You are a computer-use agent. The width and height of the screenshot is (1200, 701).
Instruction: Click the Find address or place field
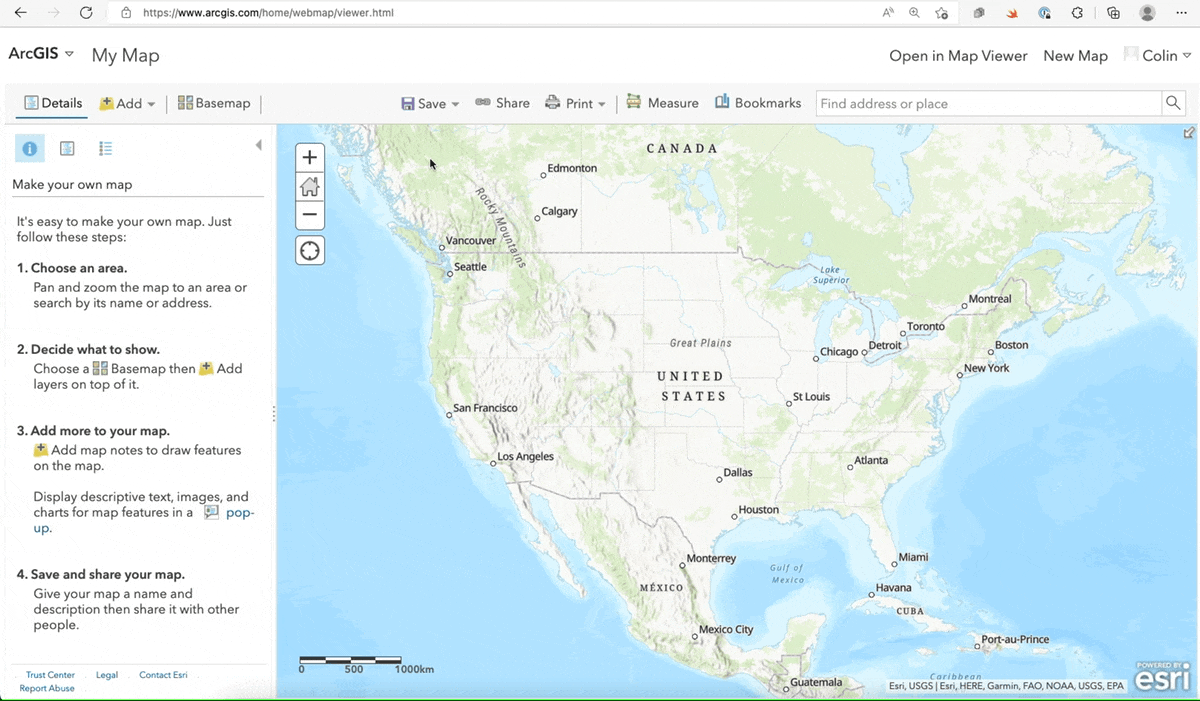pyautogui.click(x=989, y=103)
